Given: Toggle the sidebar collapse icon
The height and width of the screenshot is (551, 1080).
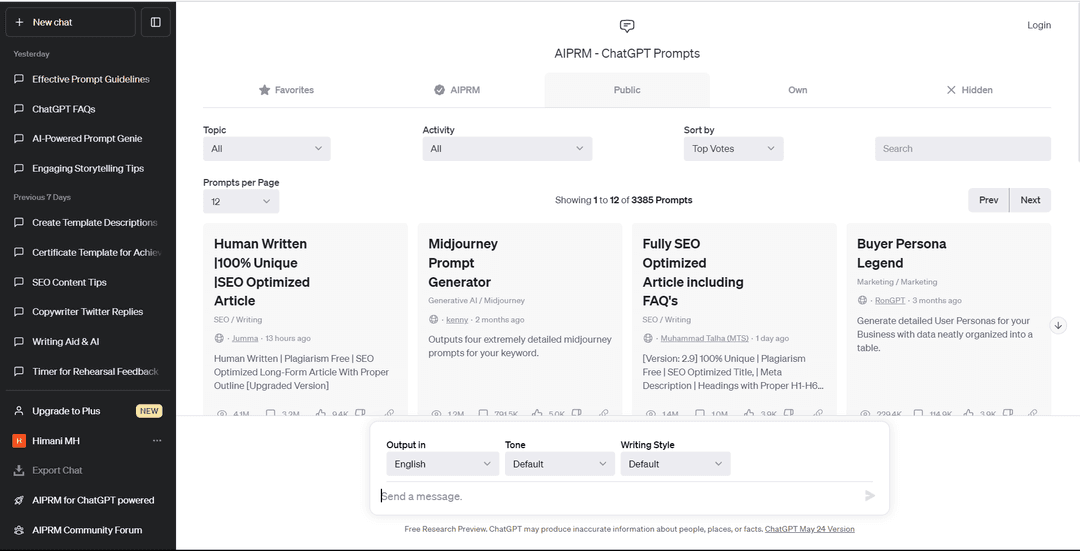Looking at the screenshot, I should tap(156, 22).
